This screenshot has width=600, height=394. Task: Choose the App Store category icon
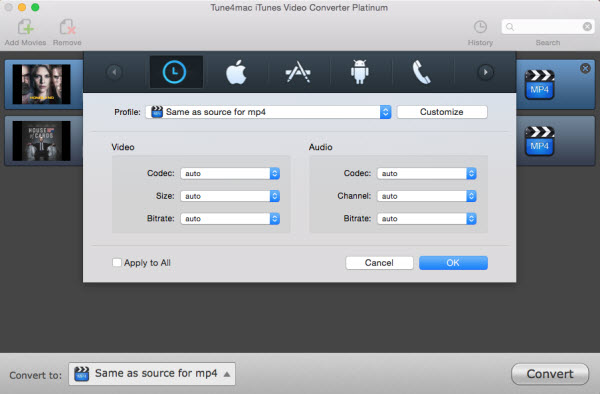coord(298,72)
